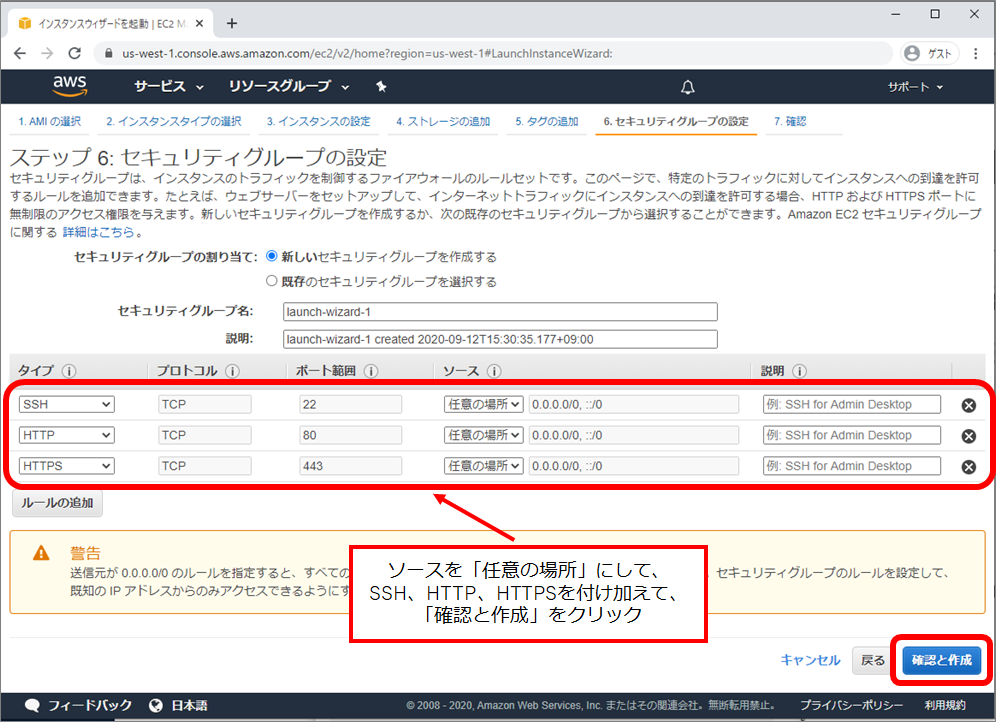
Task: Click the 確認と作成 button
Action: [x=941, y=660]
